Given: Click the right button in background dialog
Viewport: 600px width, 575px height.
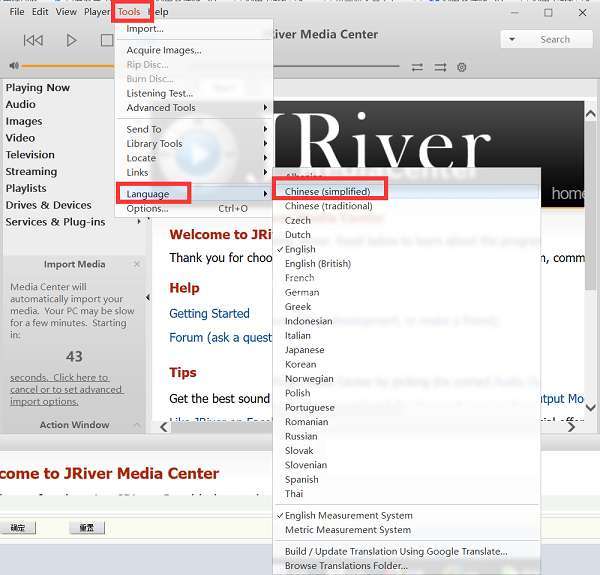Looking at the screenshot, I should pyautogui.click(x=86, y=528).
